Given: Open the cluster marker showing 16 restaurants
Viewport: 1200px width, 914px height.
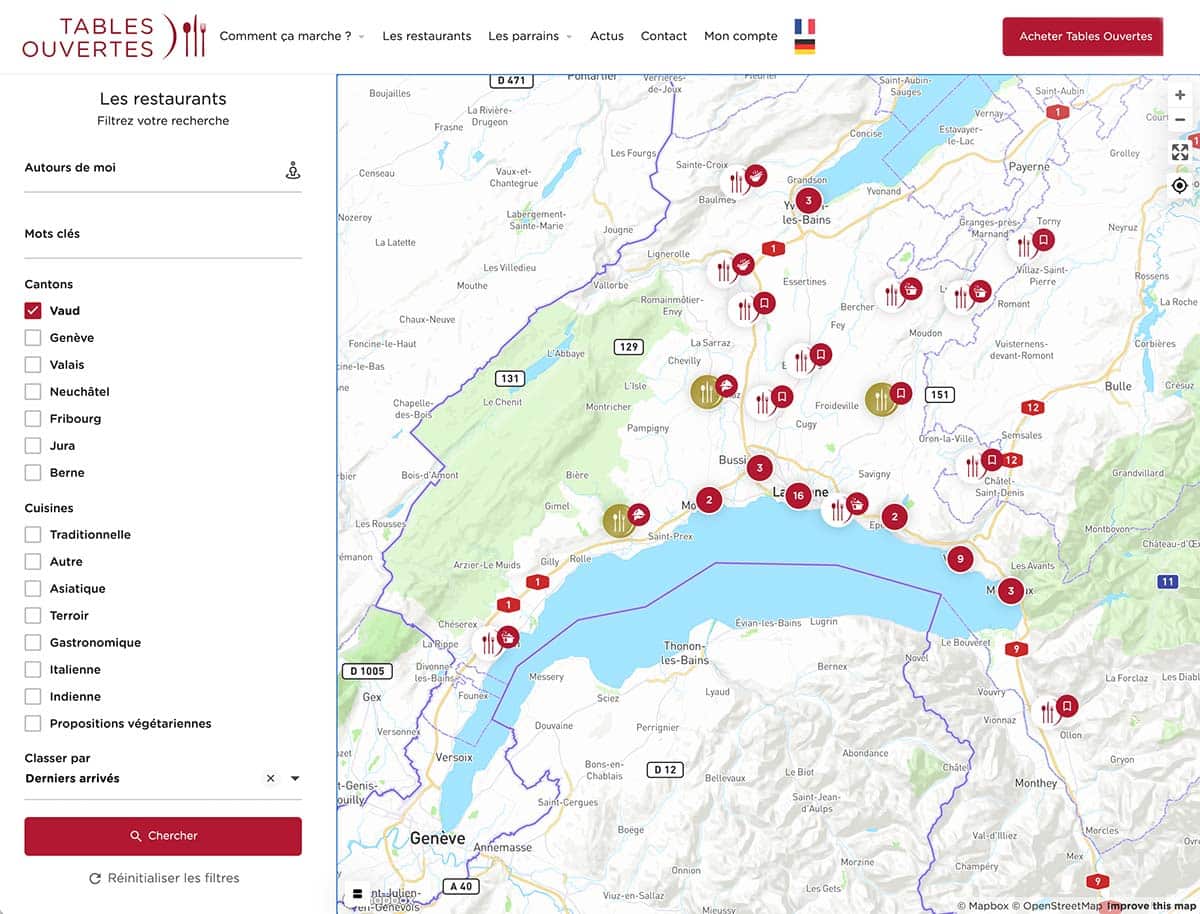Looking at the screenshot, I should tap(797, 495).
